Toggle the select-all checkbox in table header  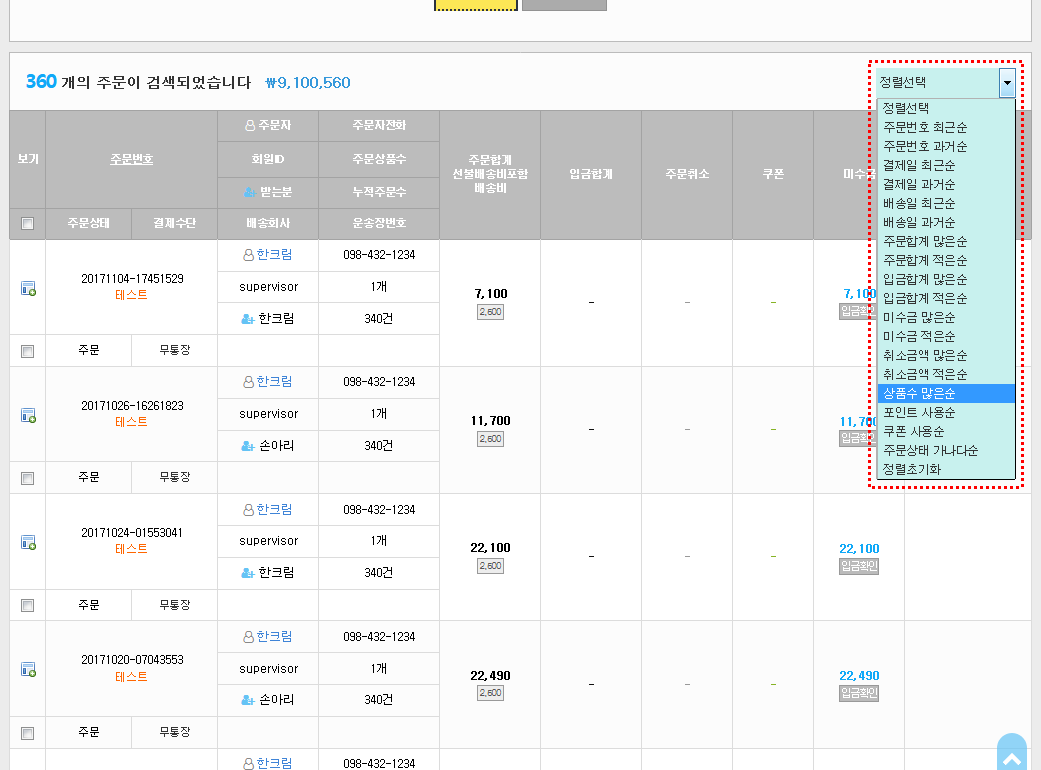tap(27, 224)
